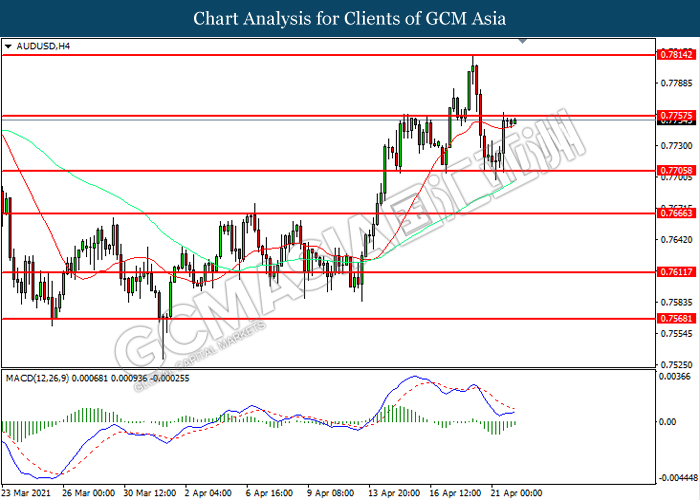
Task: Select the 0.77058 price level label
Action: (677, 170)
